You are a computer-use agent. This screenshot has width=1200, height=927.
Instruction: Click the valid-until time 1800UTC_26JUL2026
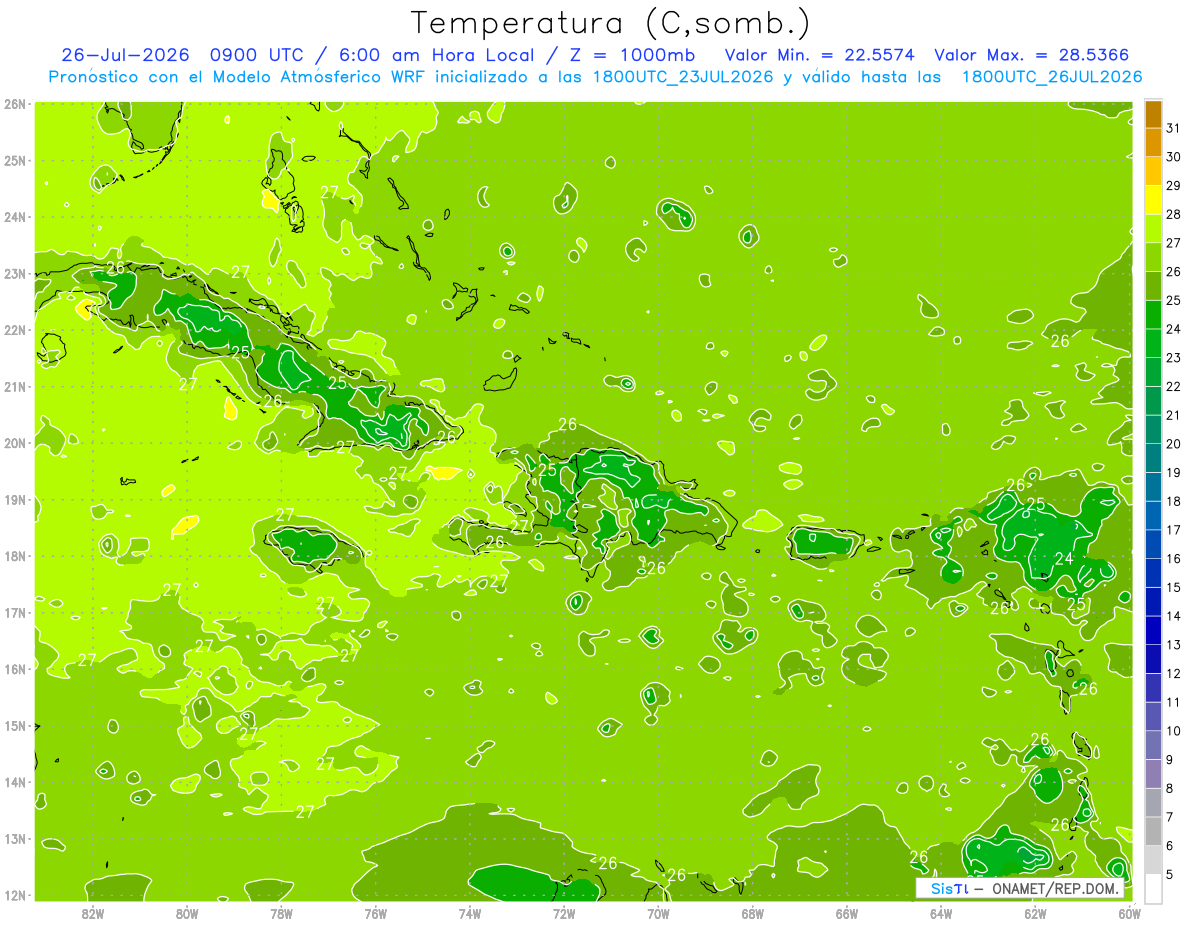click(x=1051, y=77)
